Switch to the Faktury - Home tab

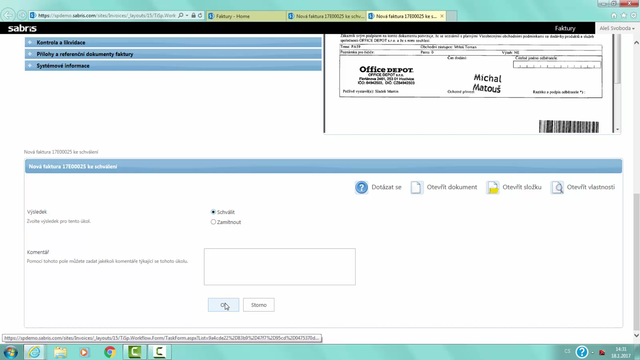(x=246, y=16)
